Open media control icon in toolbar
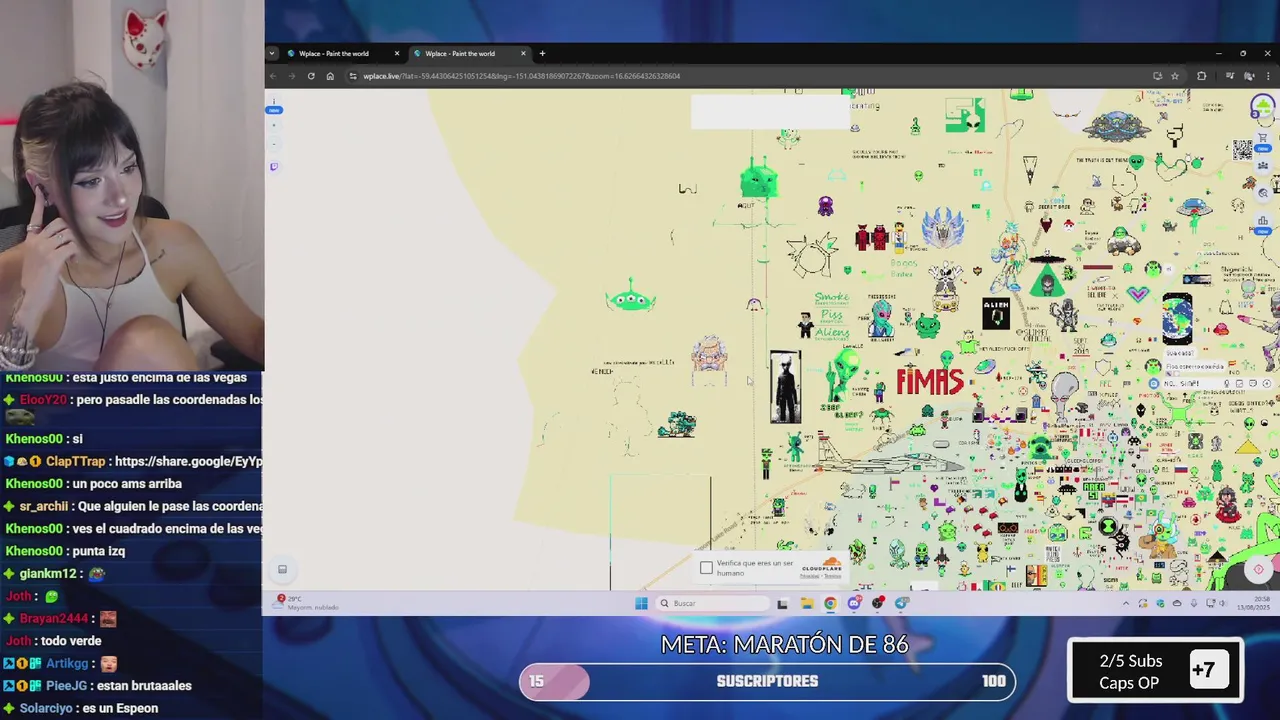The width and height of the screenshot is (1280, 720). coord(1230,76)
